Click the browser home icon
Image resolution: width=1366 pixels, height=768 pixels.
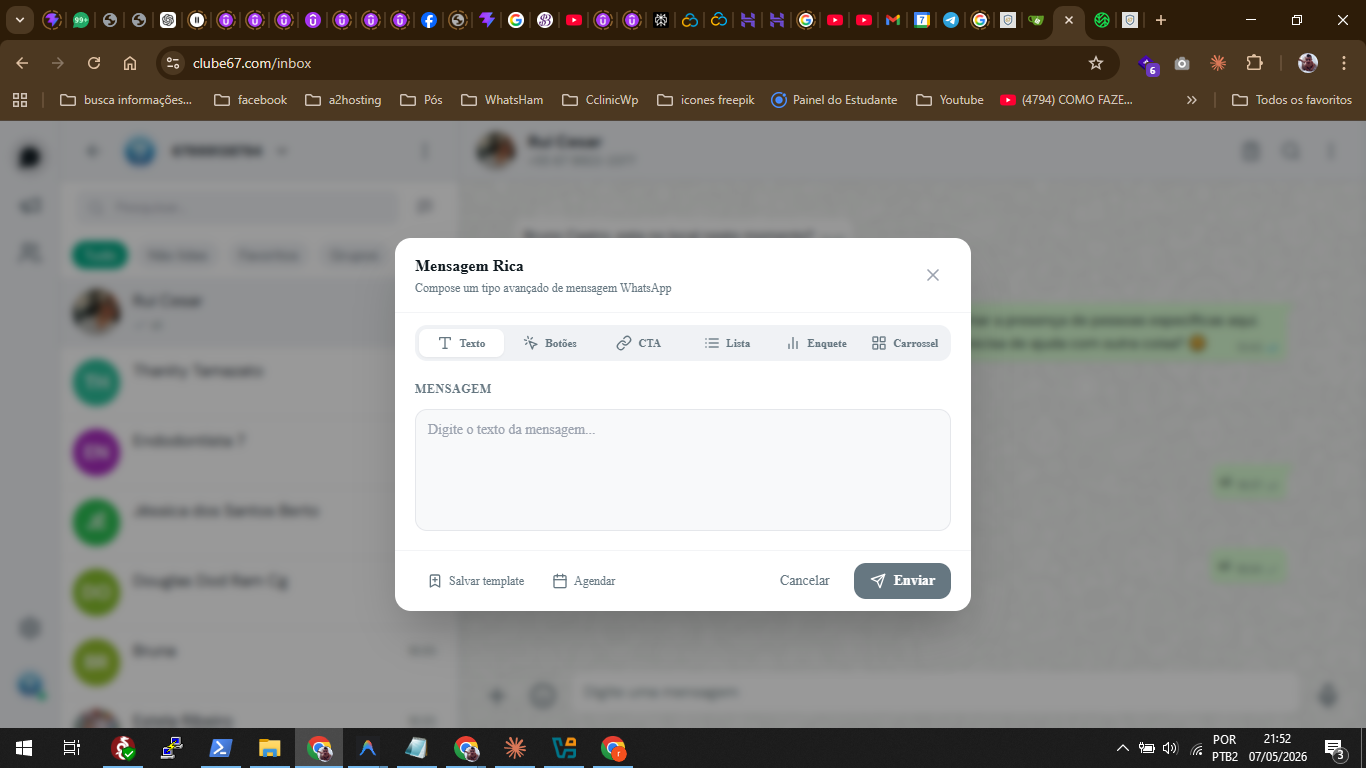pyautogui.click(x=130, y=63)
